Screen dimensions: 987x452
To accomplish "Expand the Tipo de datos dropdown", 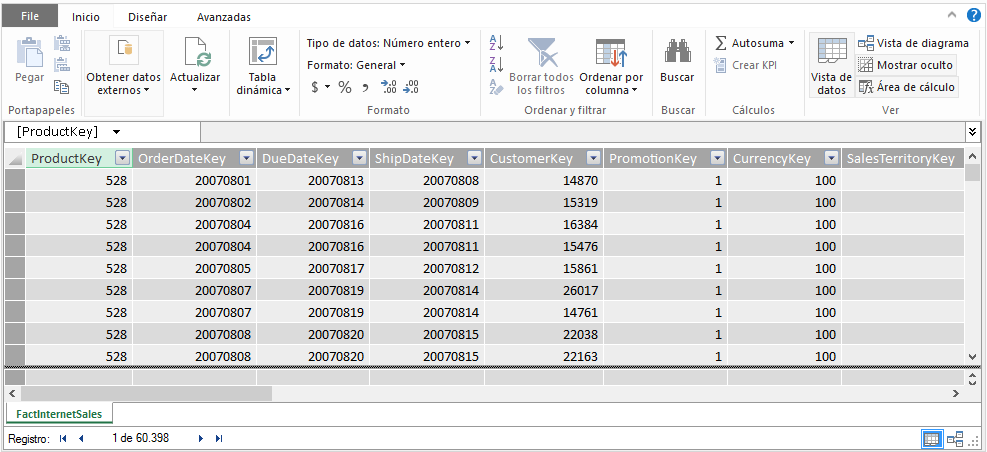I will pyautogui.click(x=389, y=43).
